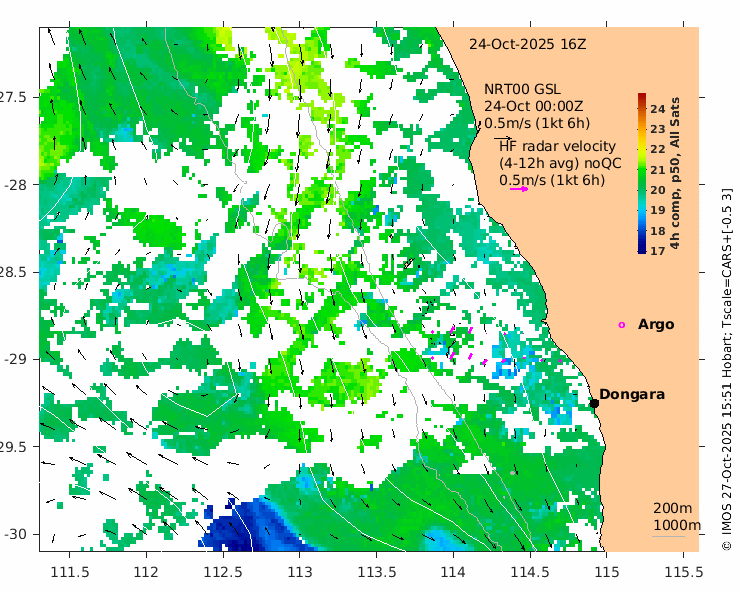Image resolution: width=740 pixels, height=592 pixels.
Task: Click the latitude tick label -28
Action: pyautogui.click(x=16, y=185)
